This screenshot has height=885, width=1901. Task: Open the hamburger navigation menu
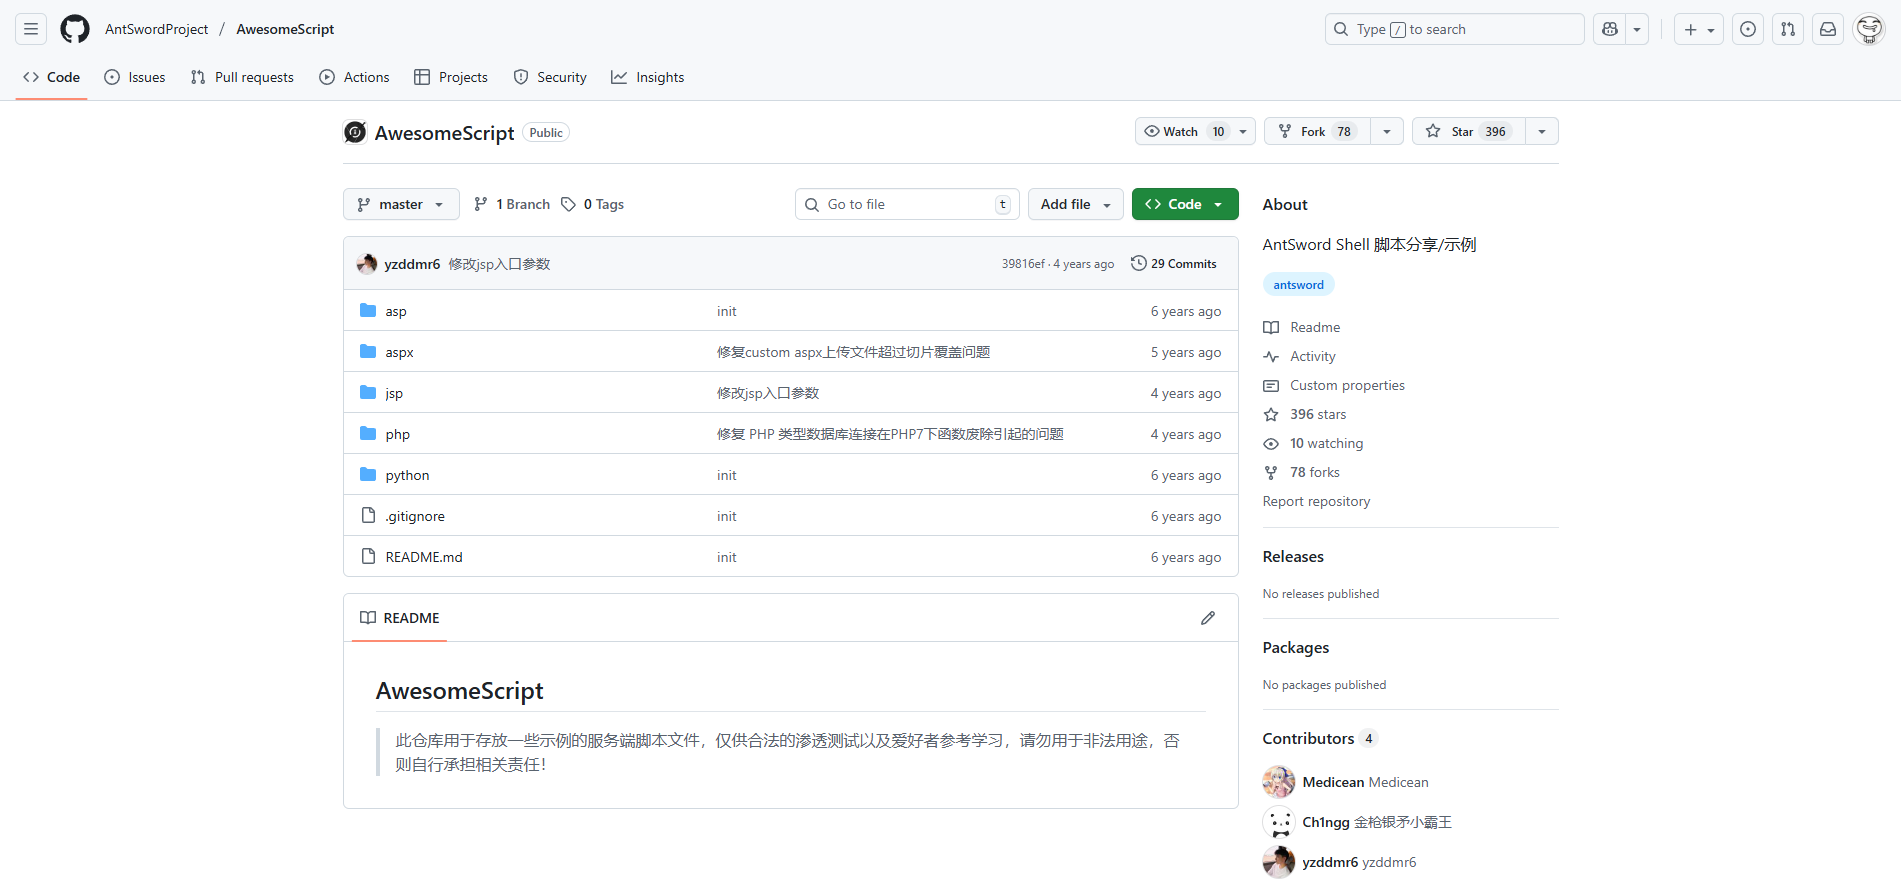tap(31, 29)
